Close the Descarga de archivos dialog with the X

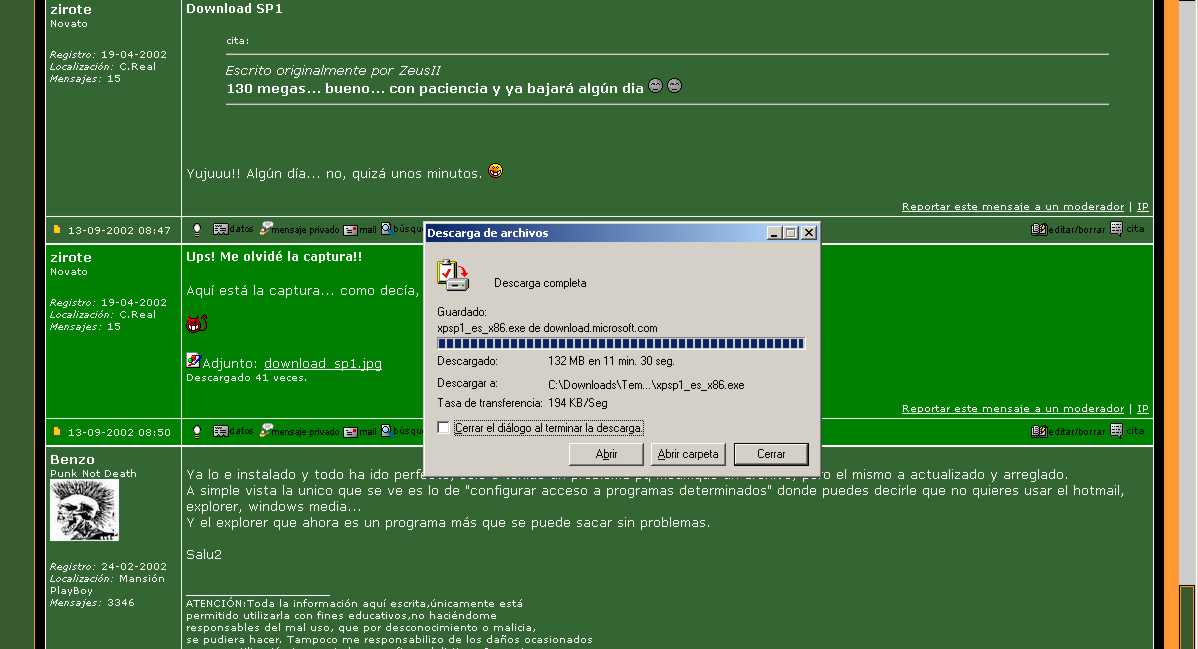point(808,232)
